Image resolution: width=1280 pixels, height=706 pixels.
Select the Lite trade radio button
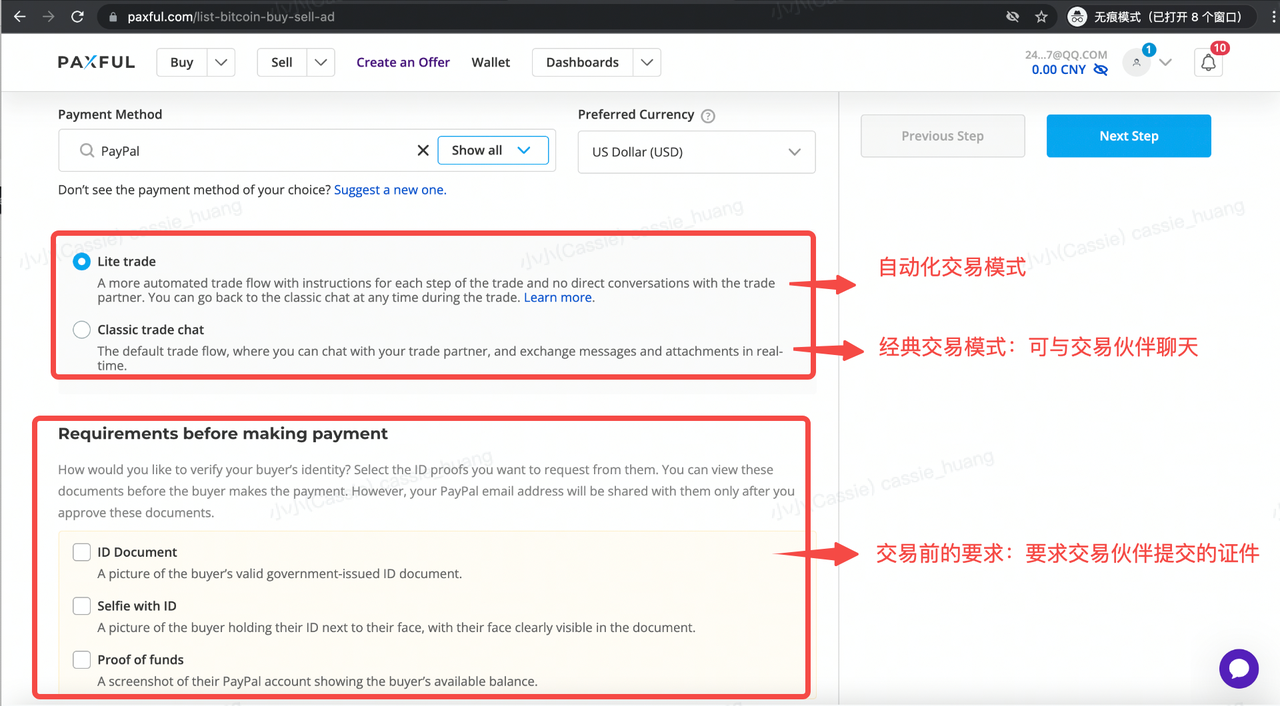tap(82, 262)
